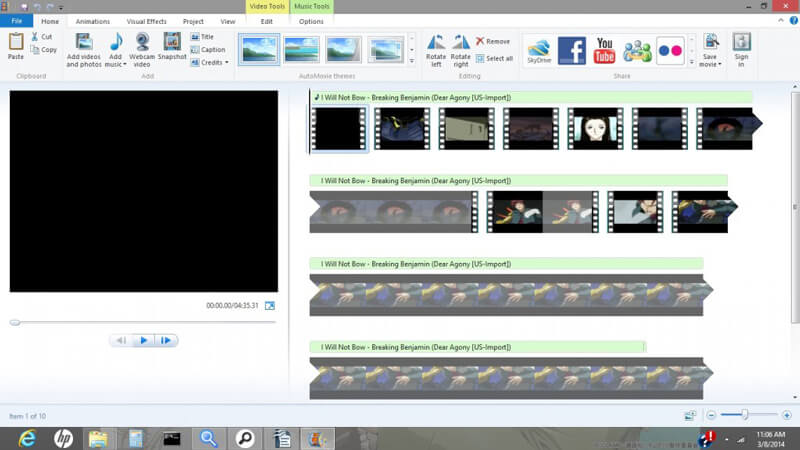Share the movie to YouTube
This screenshot has height=450, width=800.
pos(604,50)
